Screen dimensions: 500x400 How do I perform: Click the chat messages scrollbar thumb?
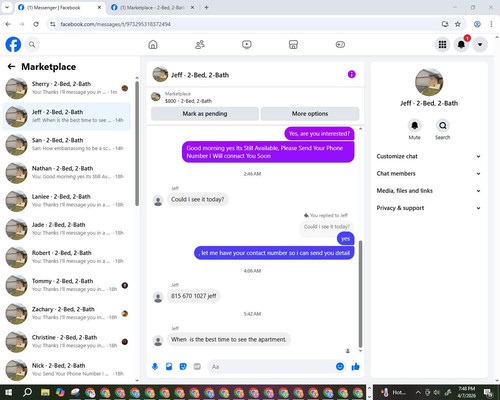pos(360,294)
